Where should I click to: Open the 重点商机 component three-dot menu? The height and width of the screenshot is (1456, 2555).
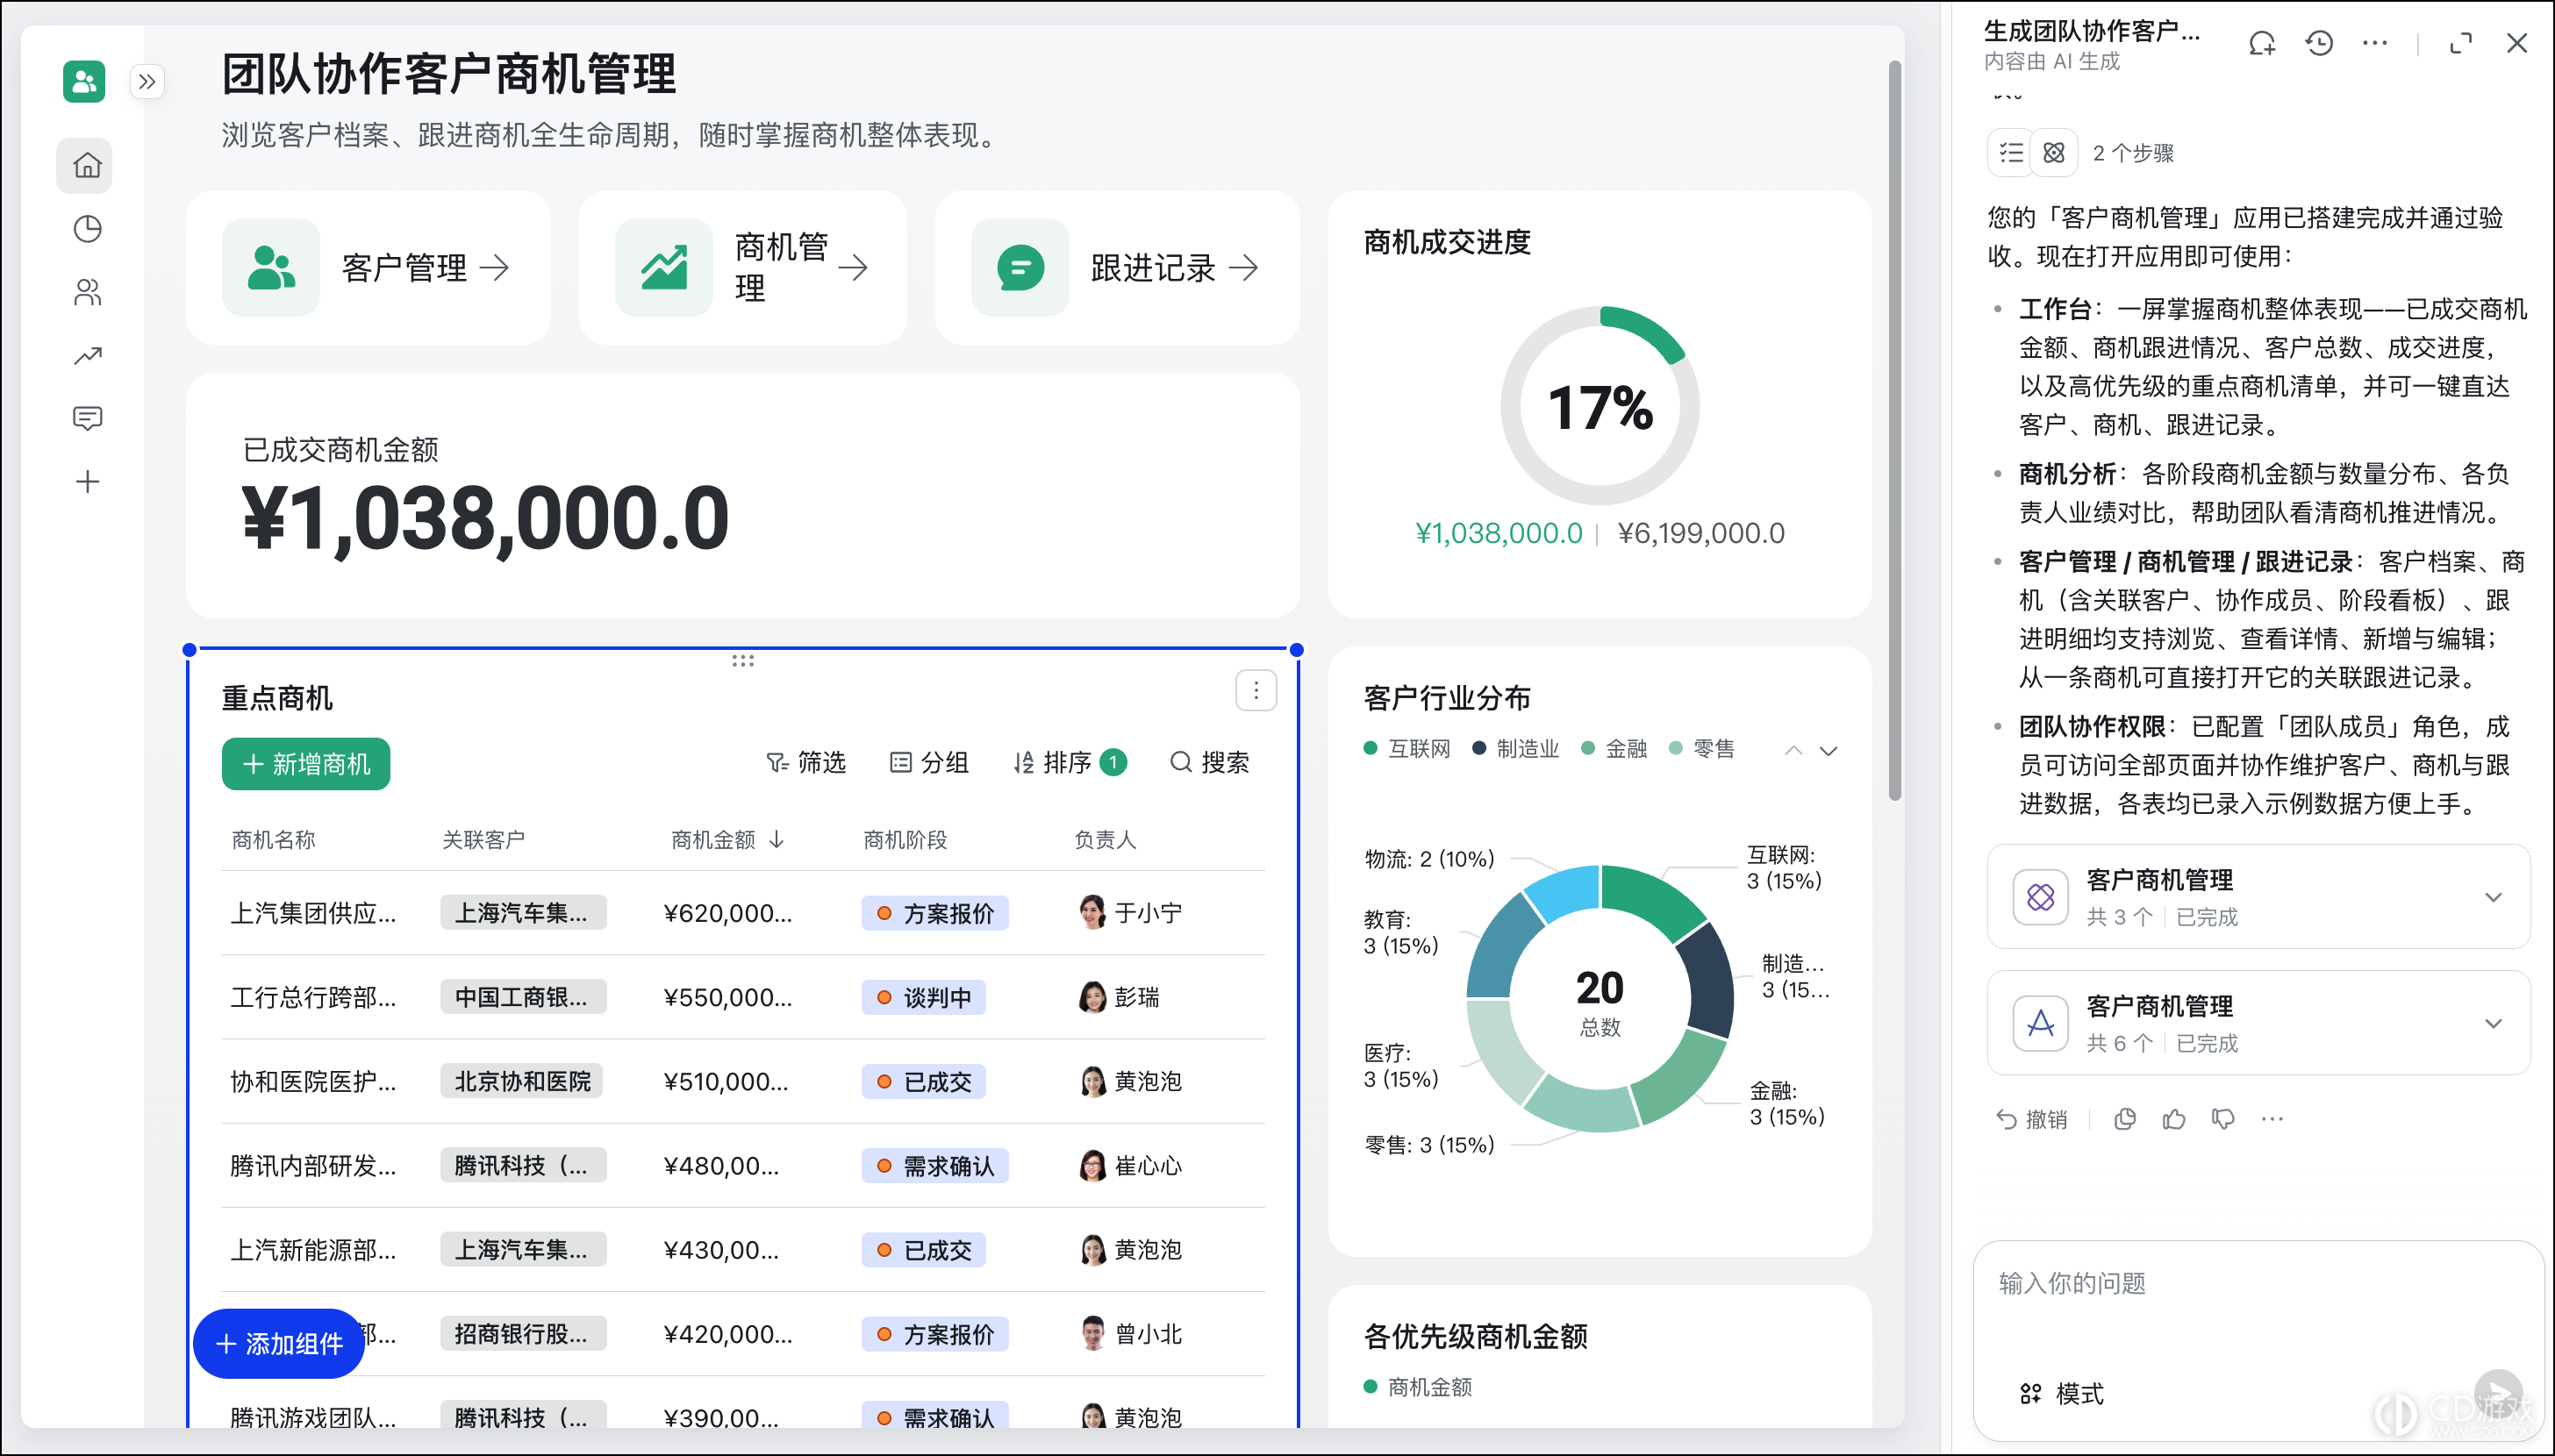coord(1256,690)
